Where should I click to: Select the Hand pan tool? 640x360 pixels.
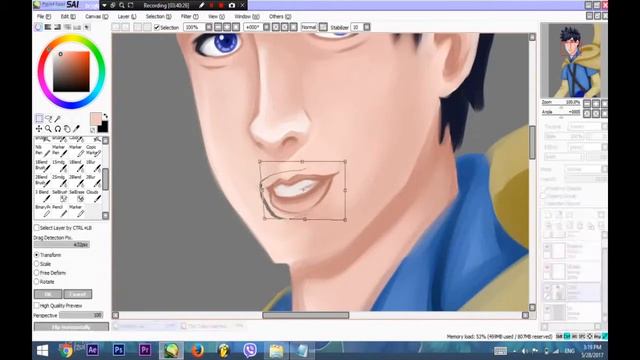point(67,129)
